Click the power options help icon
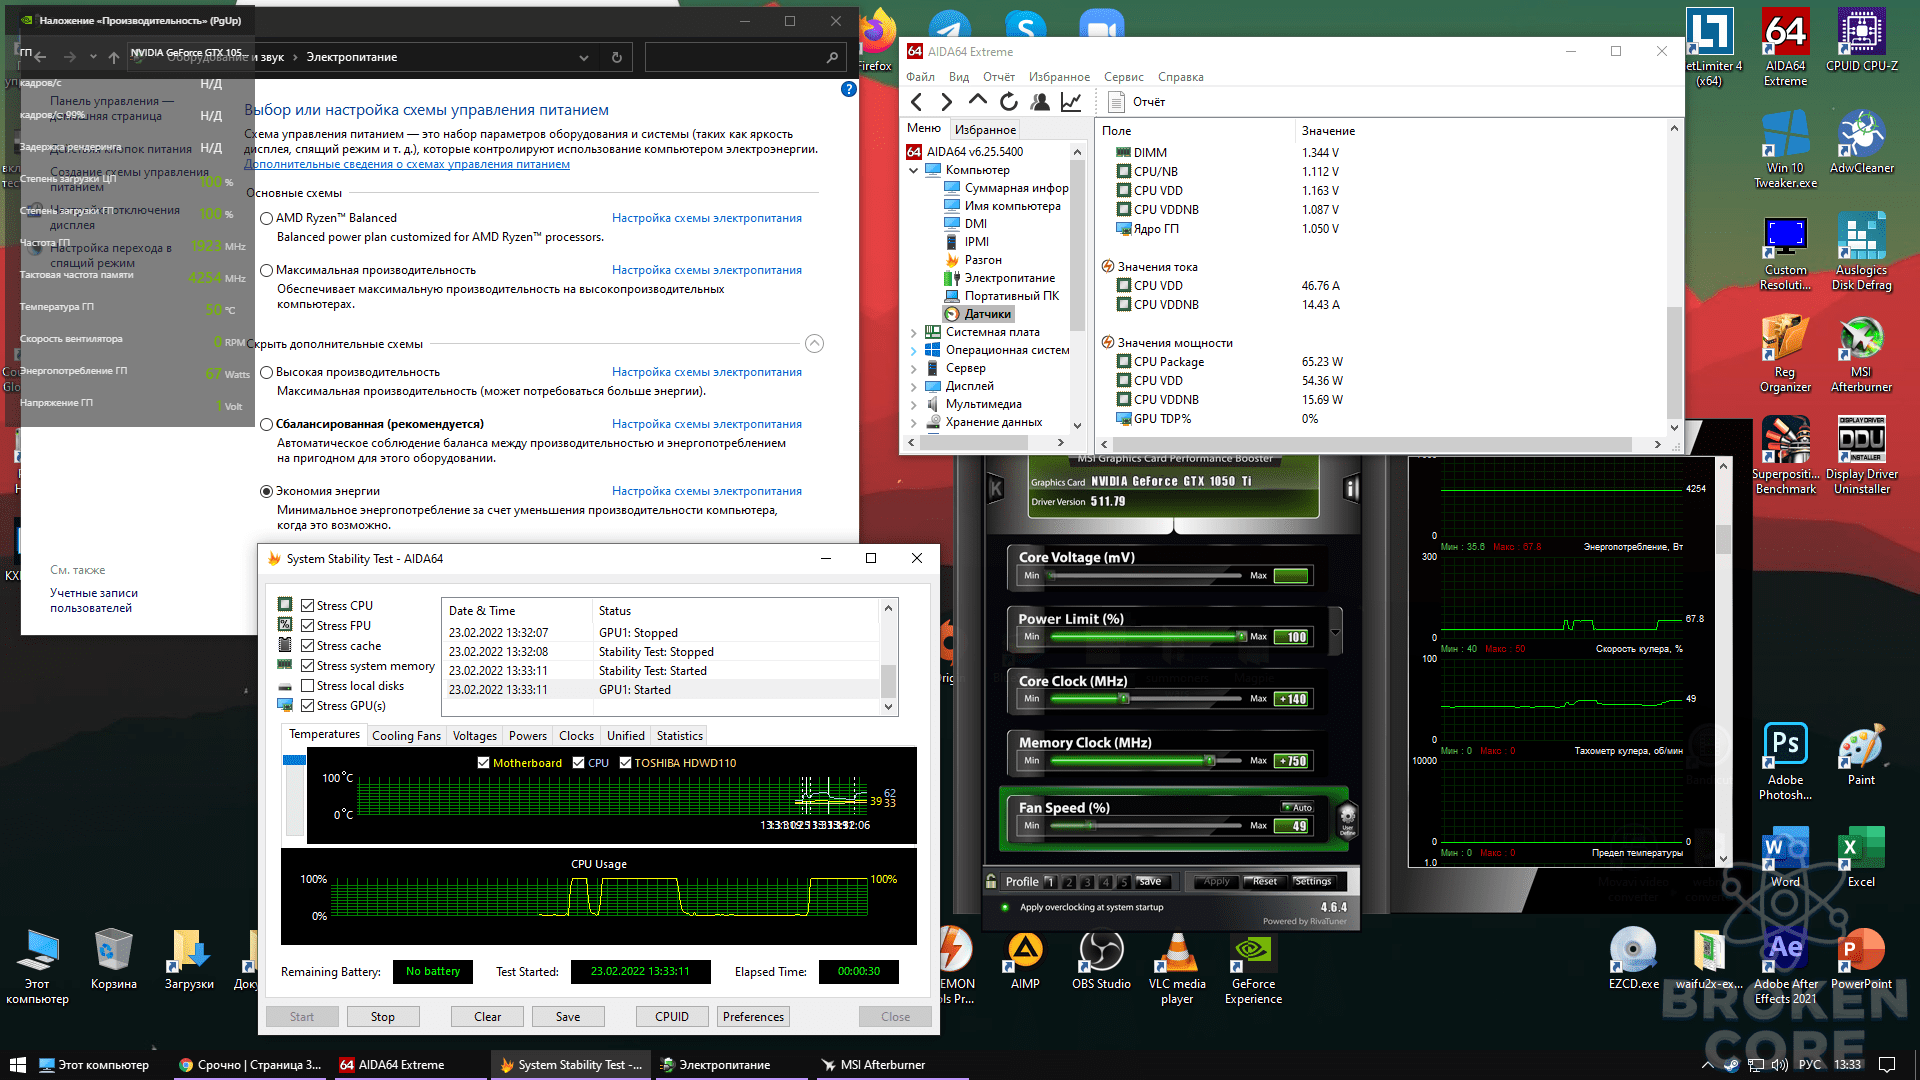 pos(849,89)
